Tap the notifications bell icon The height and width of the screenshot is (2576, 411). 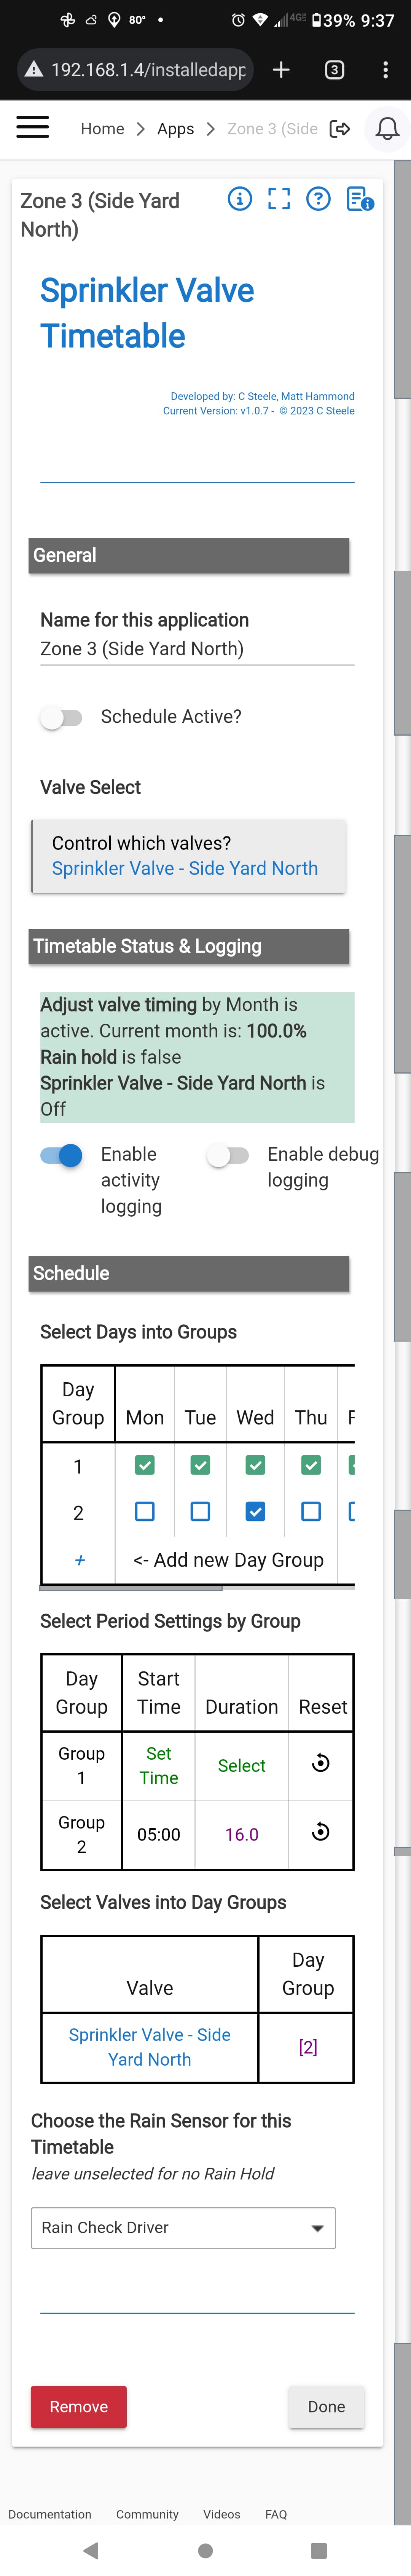click(x=387, y=129)
